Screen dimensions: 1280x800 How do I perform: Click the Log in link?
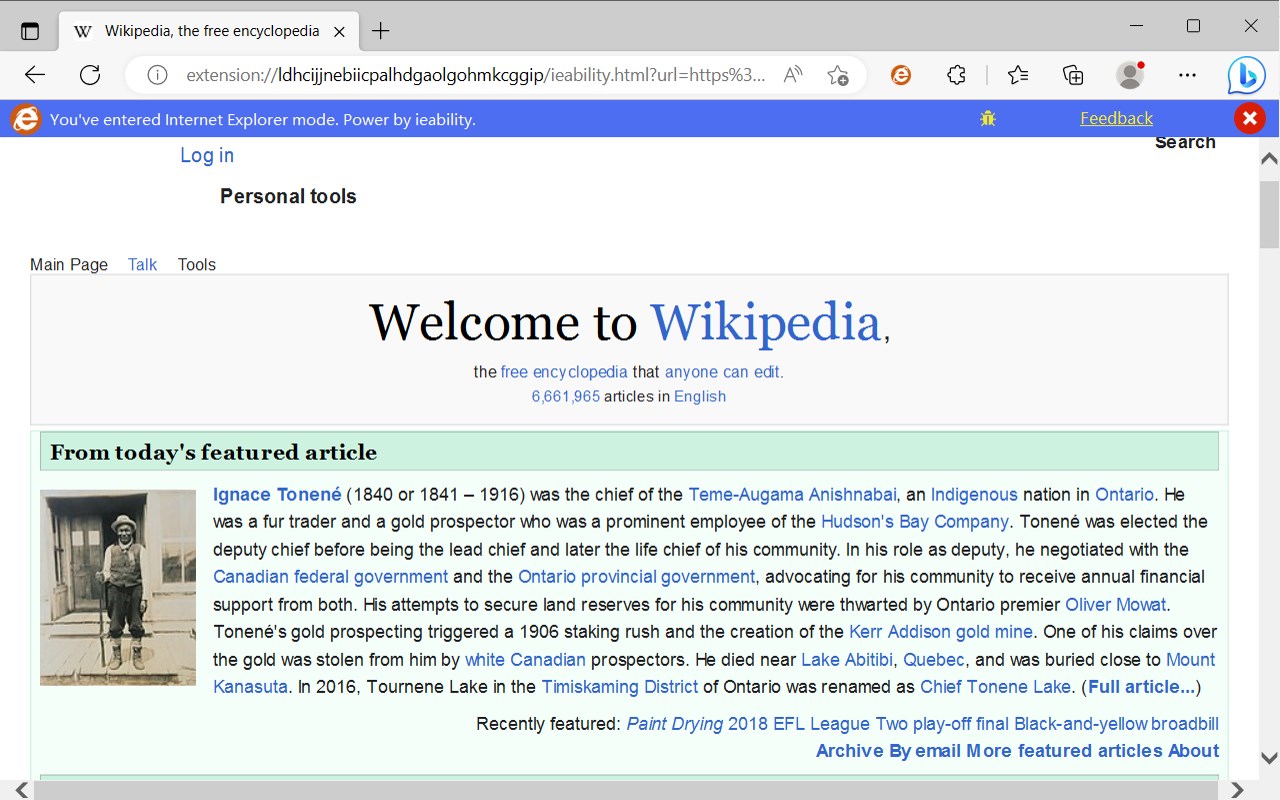[207, 155]
